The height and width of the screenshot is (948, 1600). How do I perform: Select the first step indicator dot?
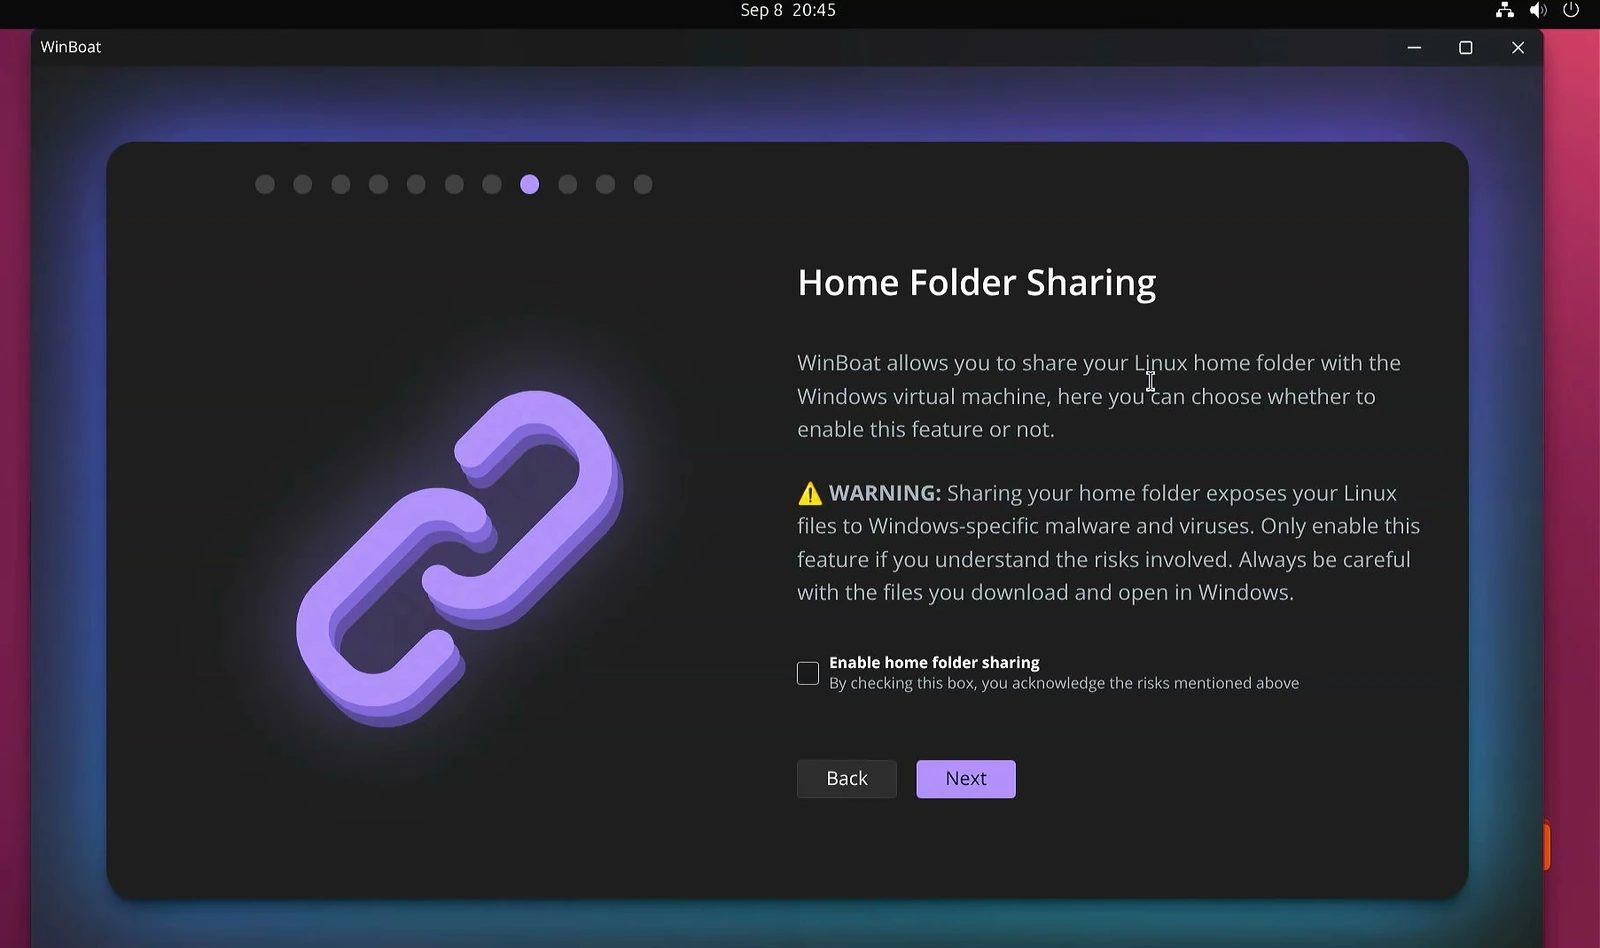[x=265, y=184]
